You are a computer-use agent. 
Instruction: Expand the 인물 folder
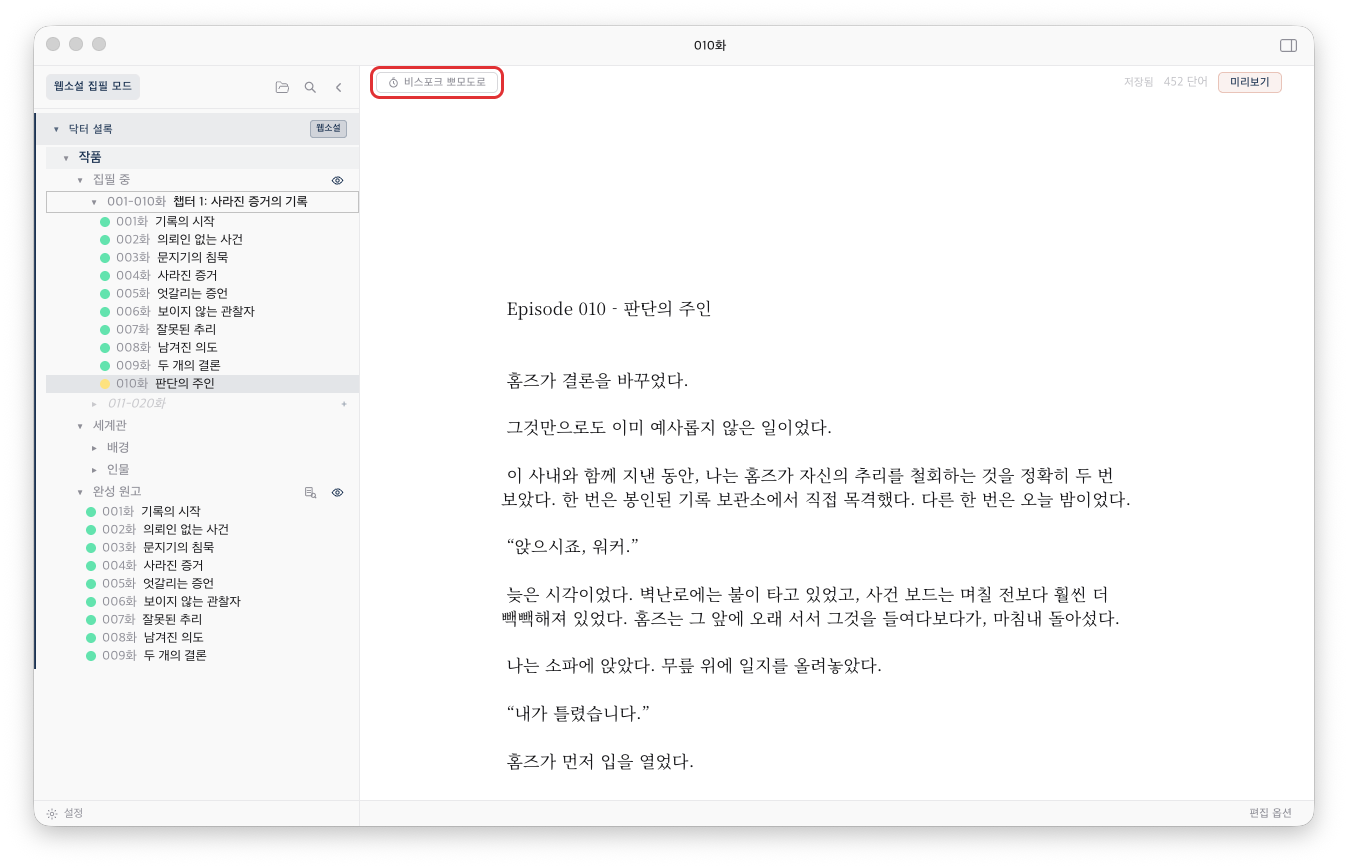pyautogui.click(x=94, y=470)
